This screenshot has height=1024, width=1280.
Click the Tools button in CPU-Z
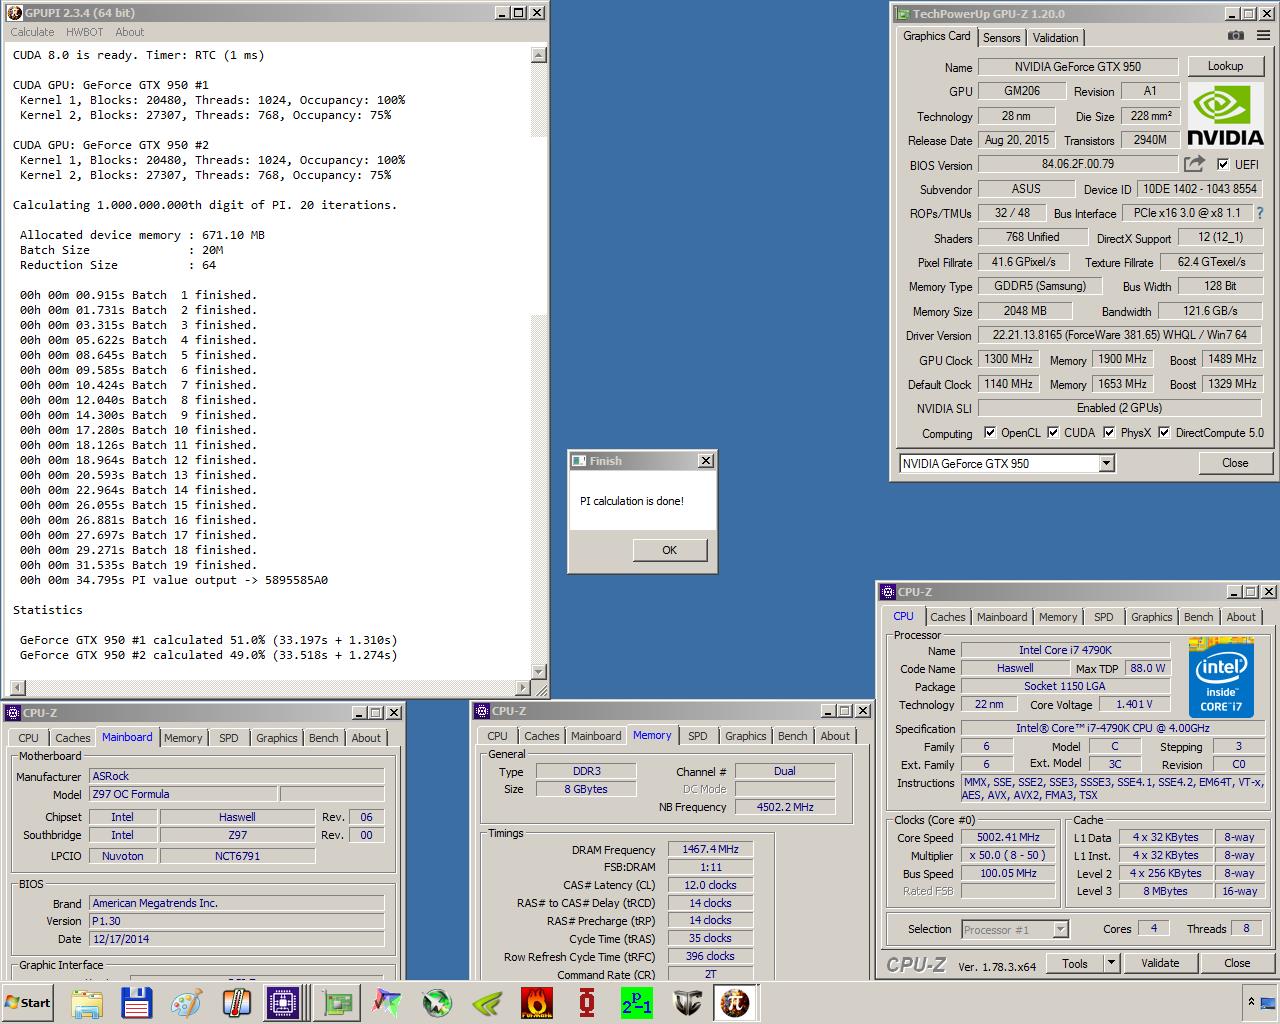pyautogui.click(x=1075, y=963)
